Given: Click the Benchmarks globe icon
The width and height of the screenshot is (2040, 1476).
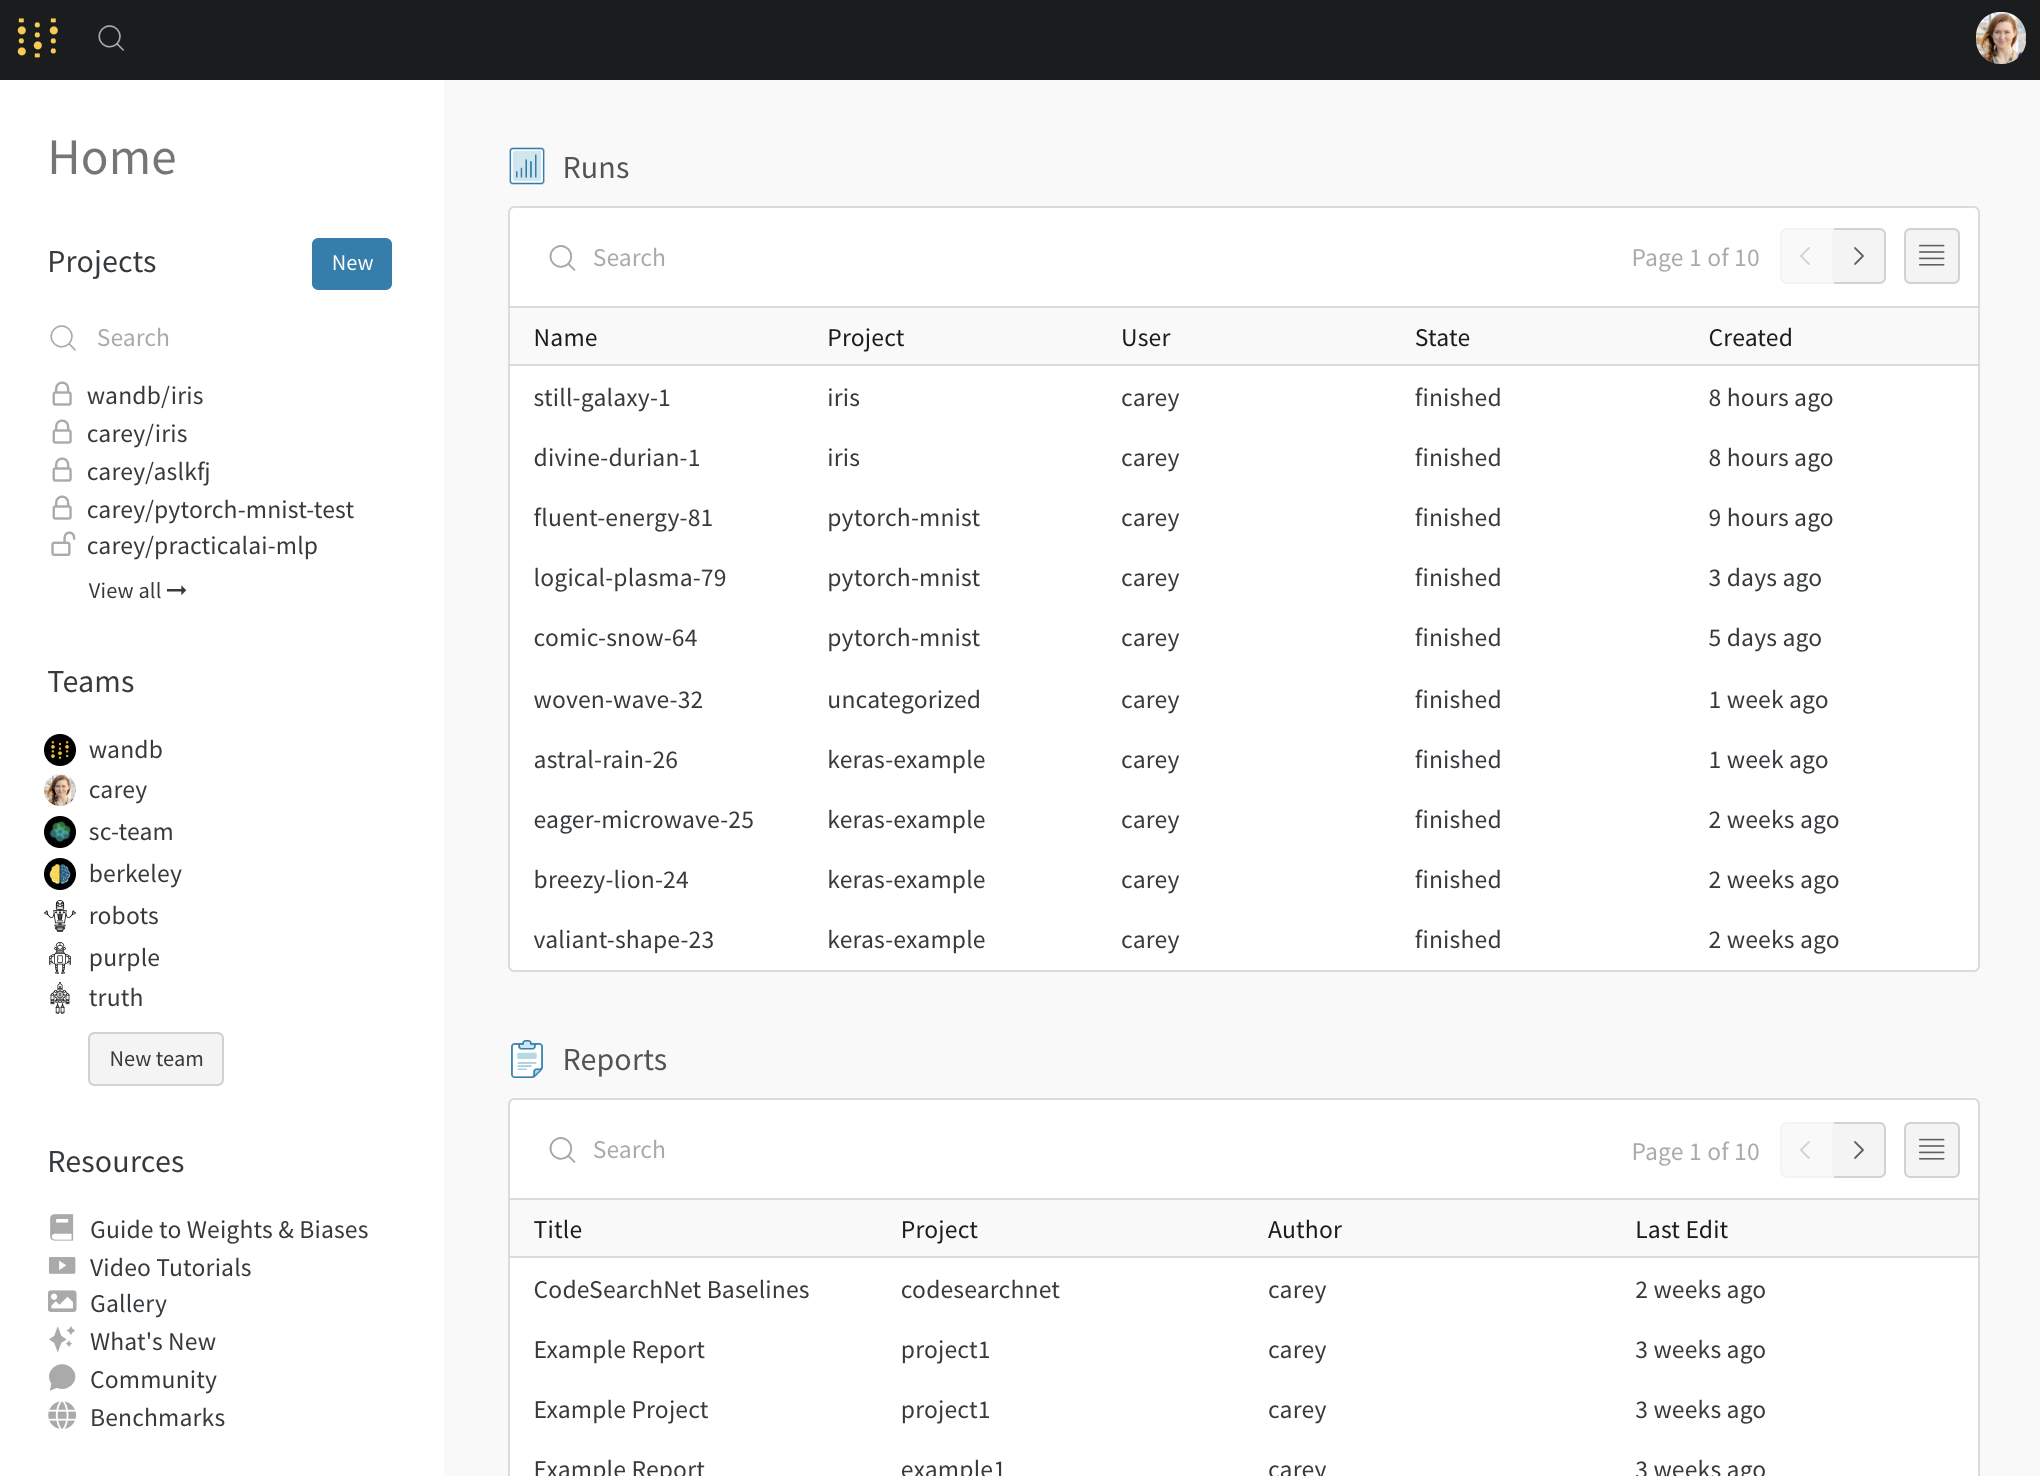Looking at the screenshot, I should pos(62,1416).
